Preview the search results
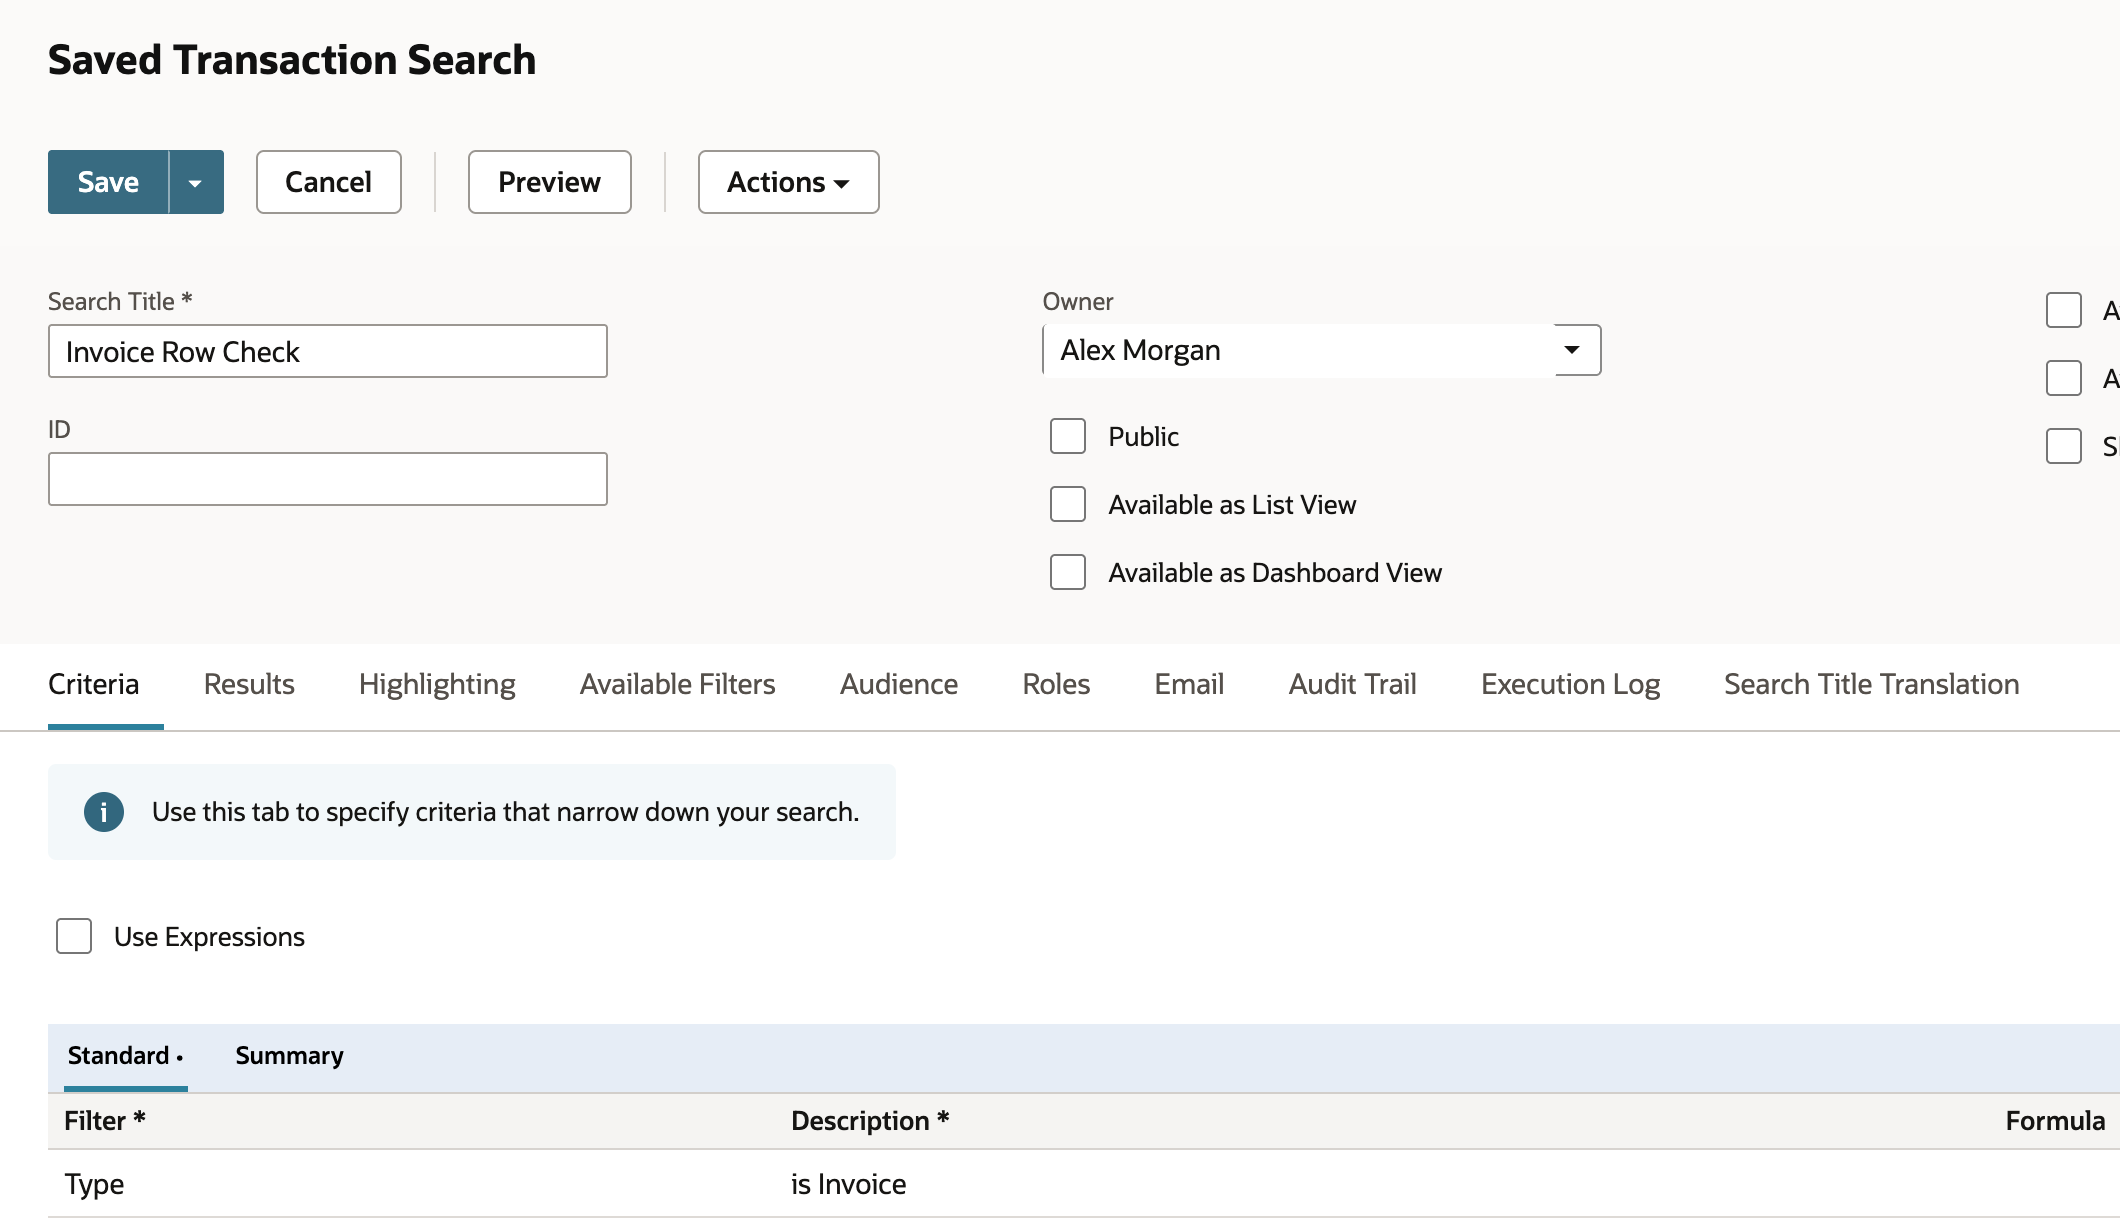The width and height of the screenshot is (2120, 1220). (550, 182)
